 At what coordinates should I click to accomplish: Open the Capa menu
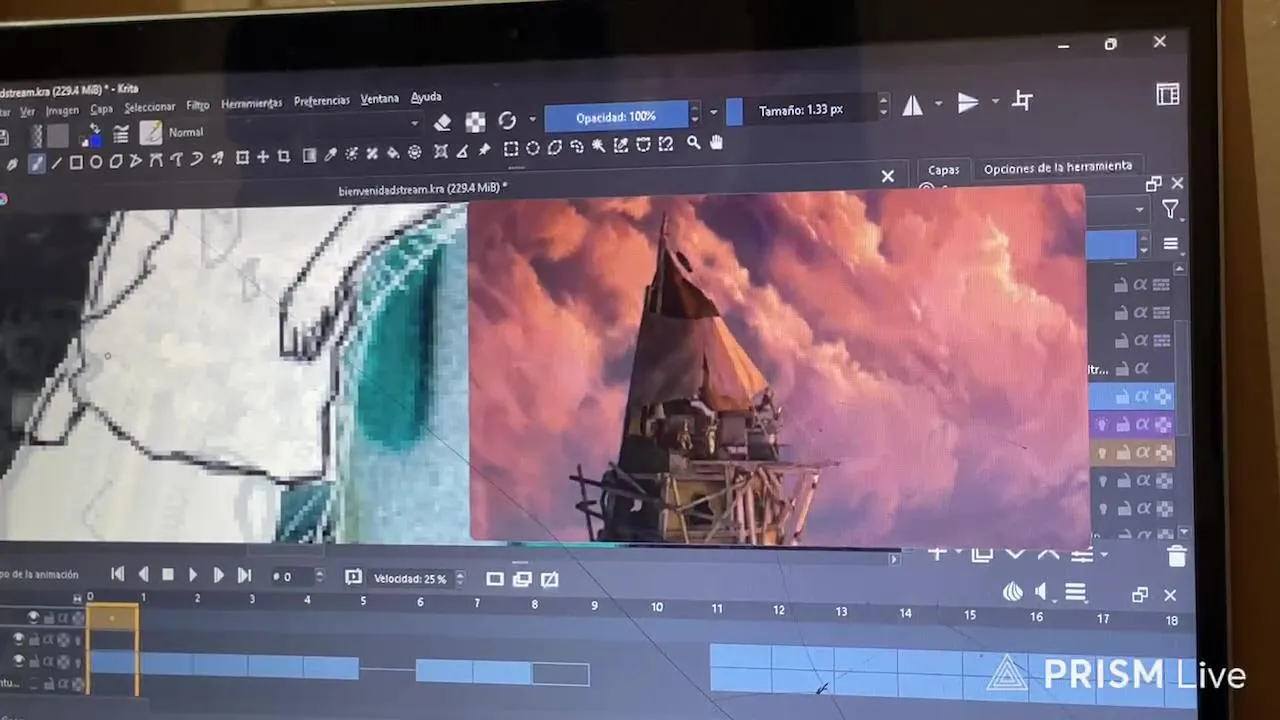[101, 109]
